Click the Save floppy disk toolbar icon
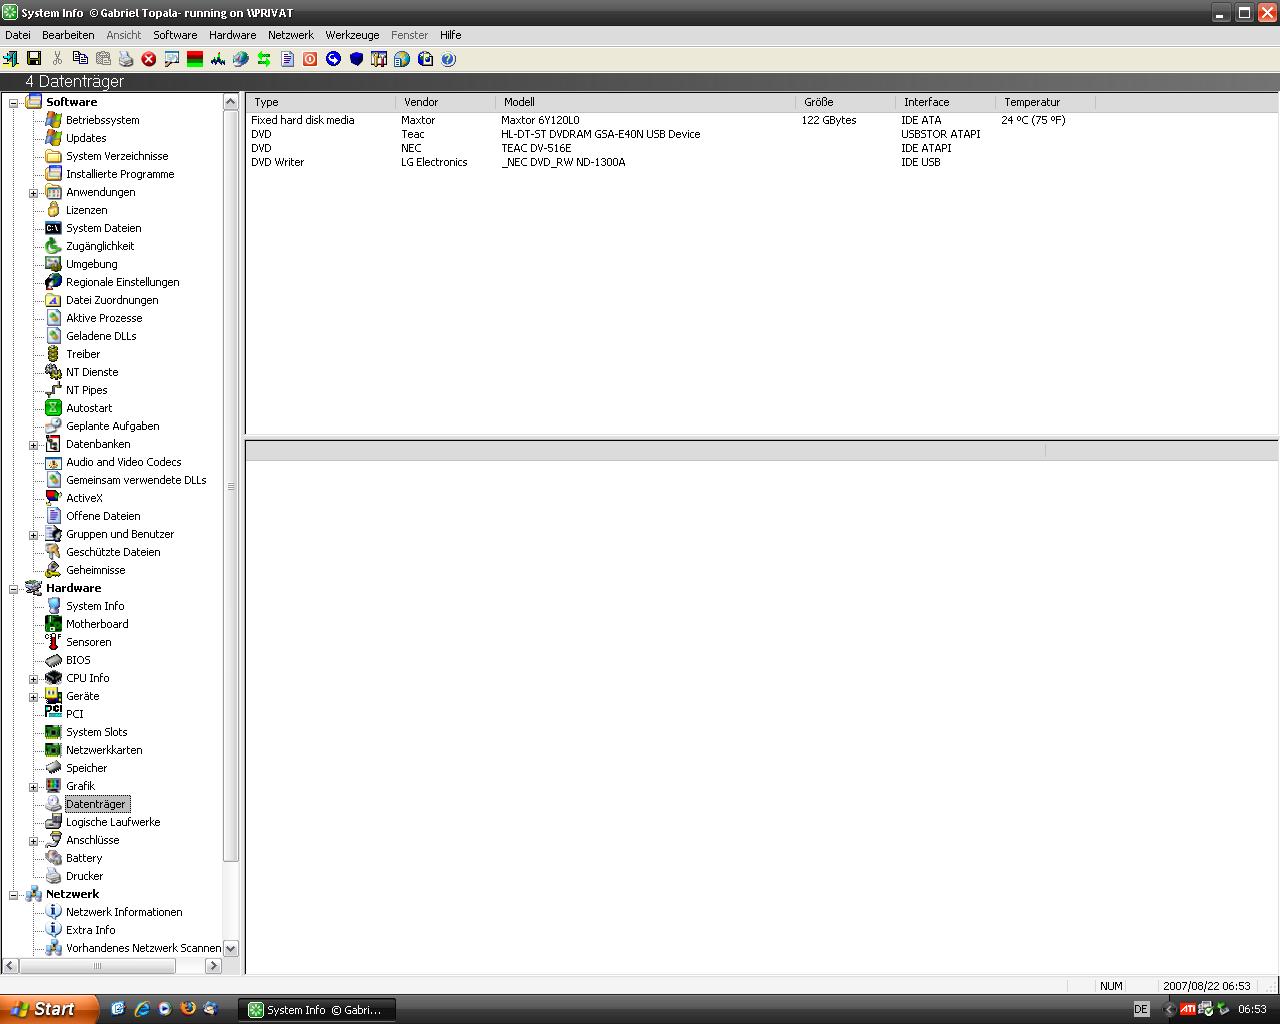1280x1024 pixels. click(34, 59)
